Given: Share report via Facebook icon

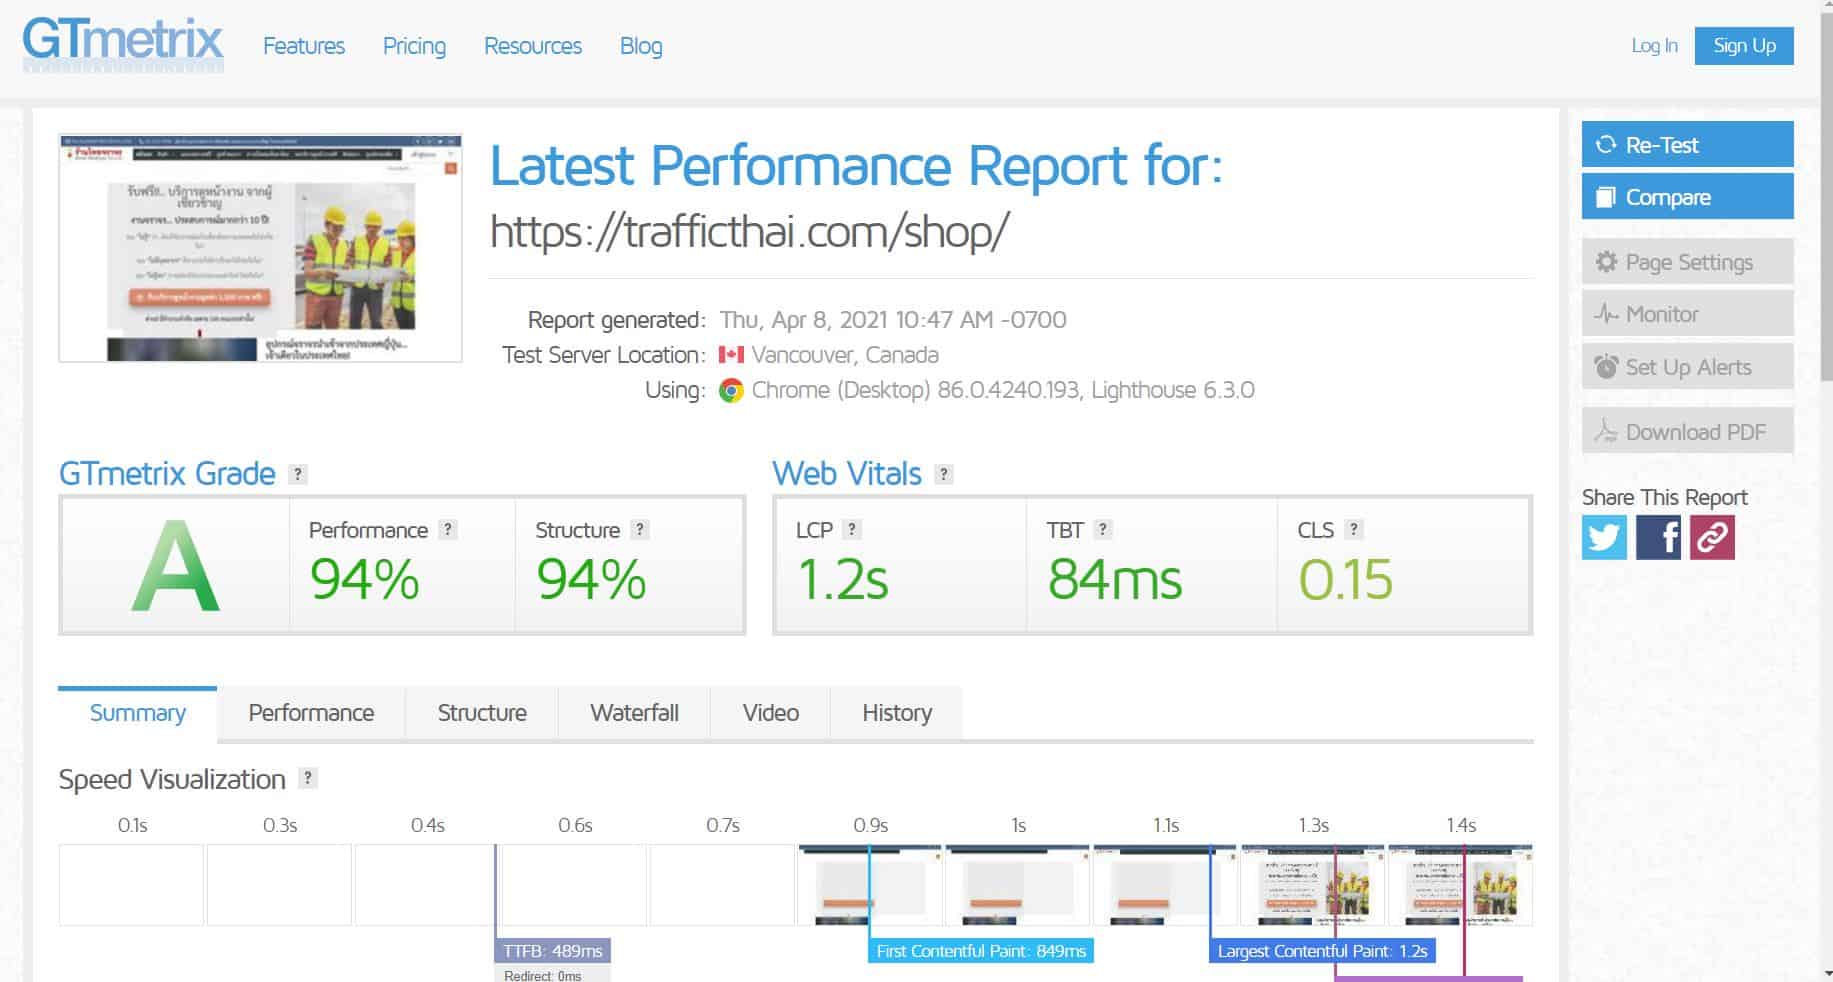Looking at the screenshot, I should pyautogui.click(x=1658, y=537).
